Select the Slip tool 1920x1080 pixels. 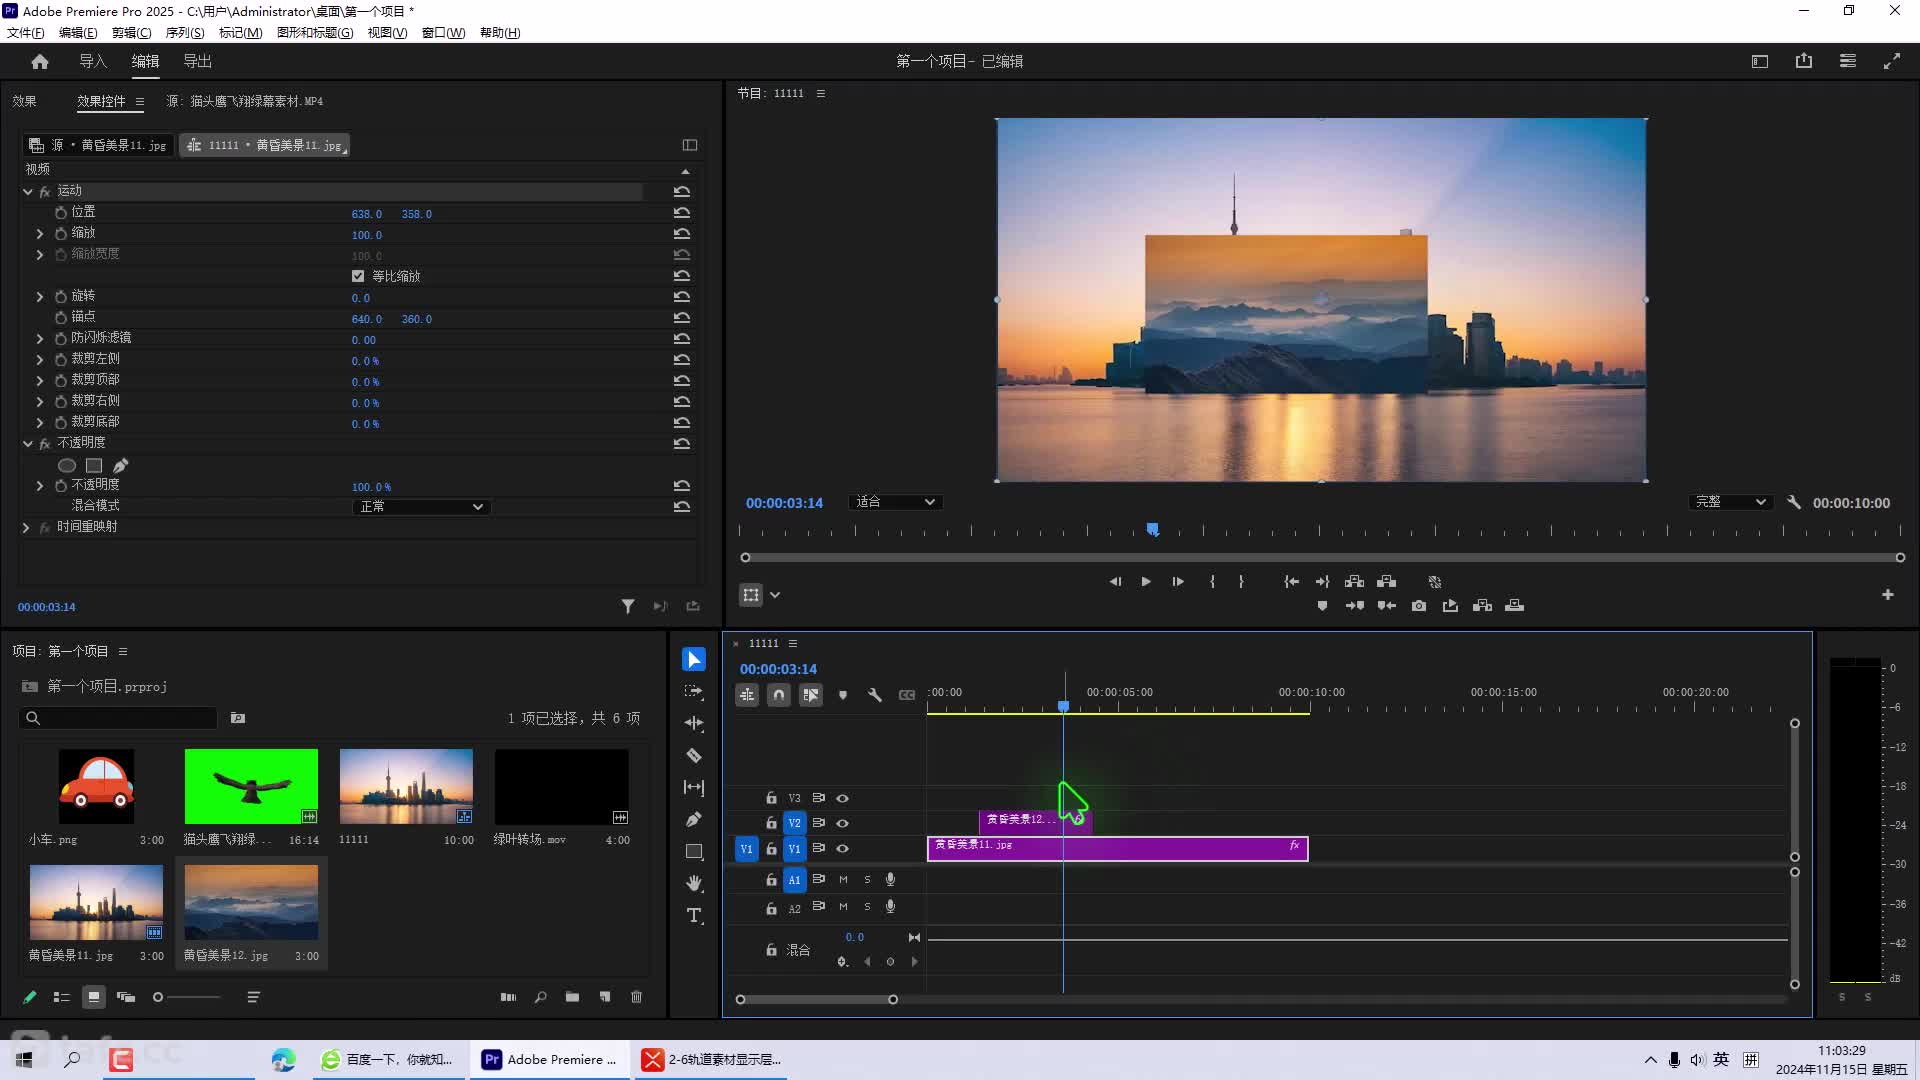coord(694,788)
